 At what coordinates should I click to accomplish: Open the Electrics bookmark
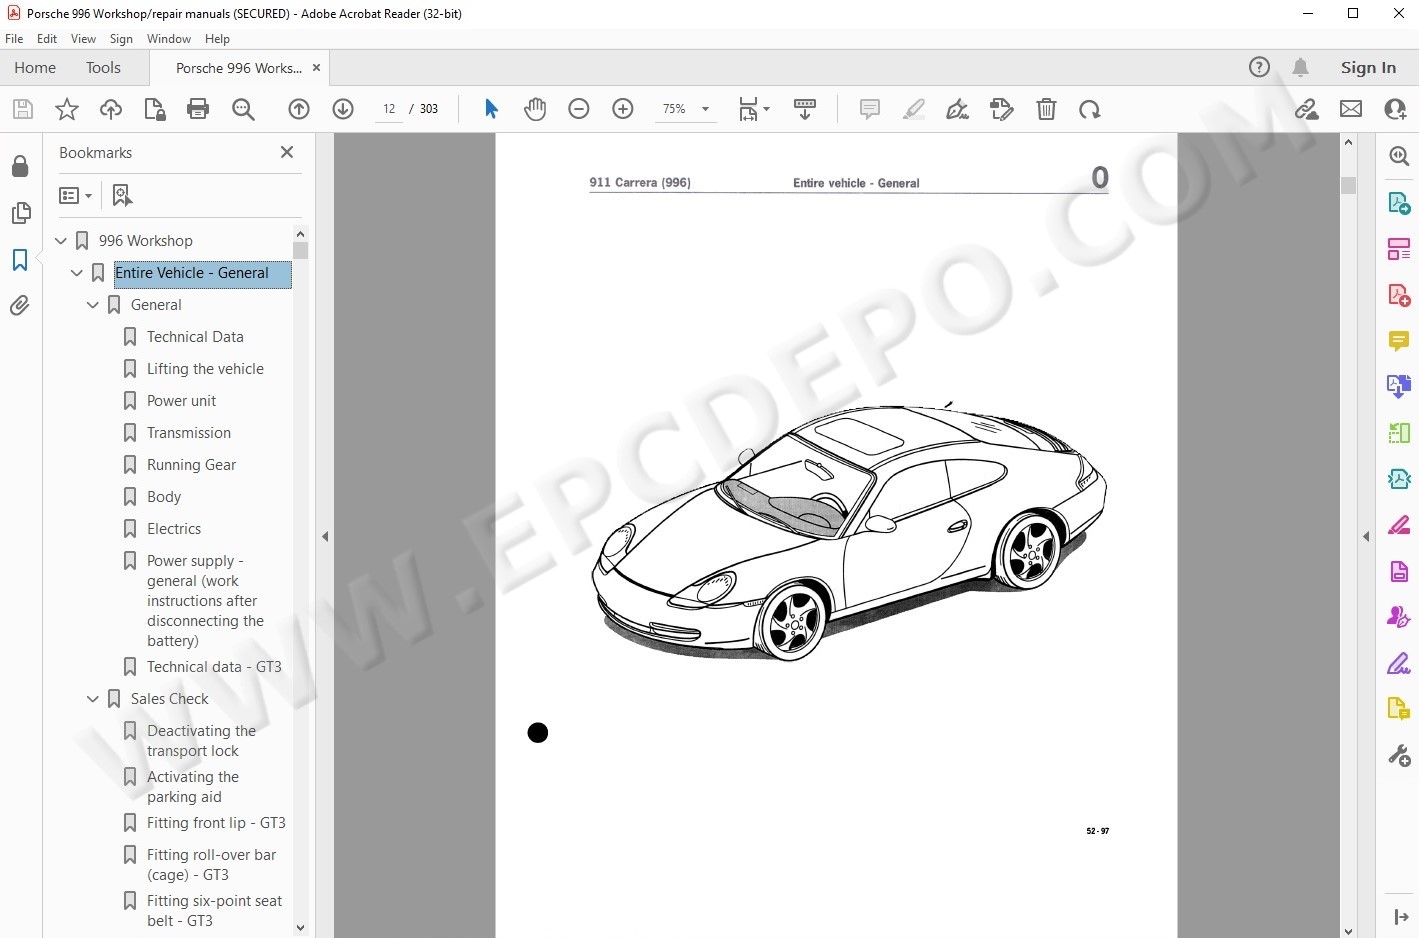pos(174,529)
